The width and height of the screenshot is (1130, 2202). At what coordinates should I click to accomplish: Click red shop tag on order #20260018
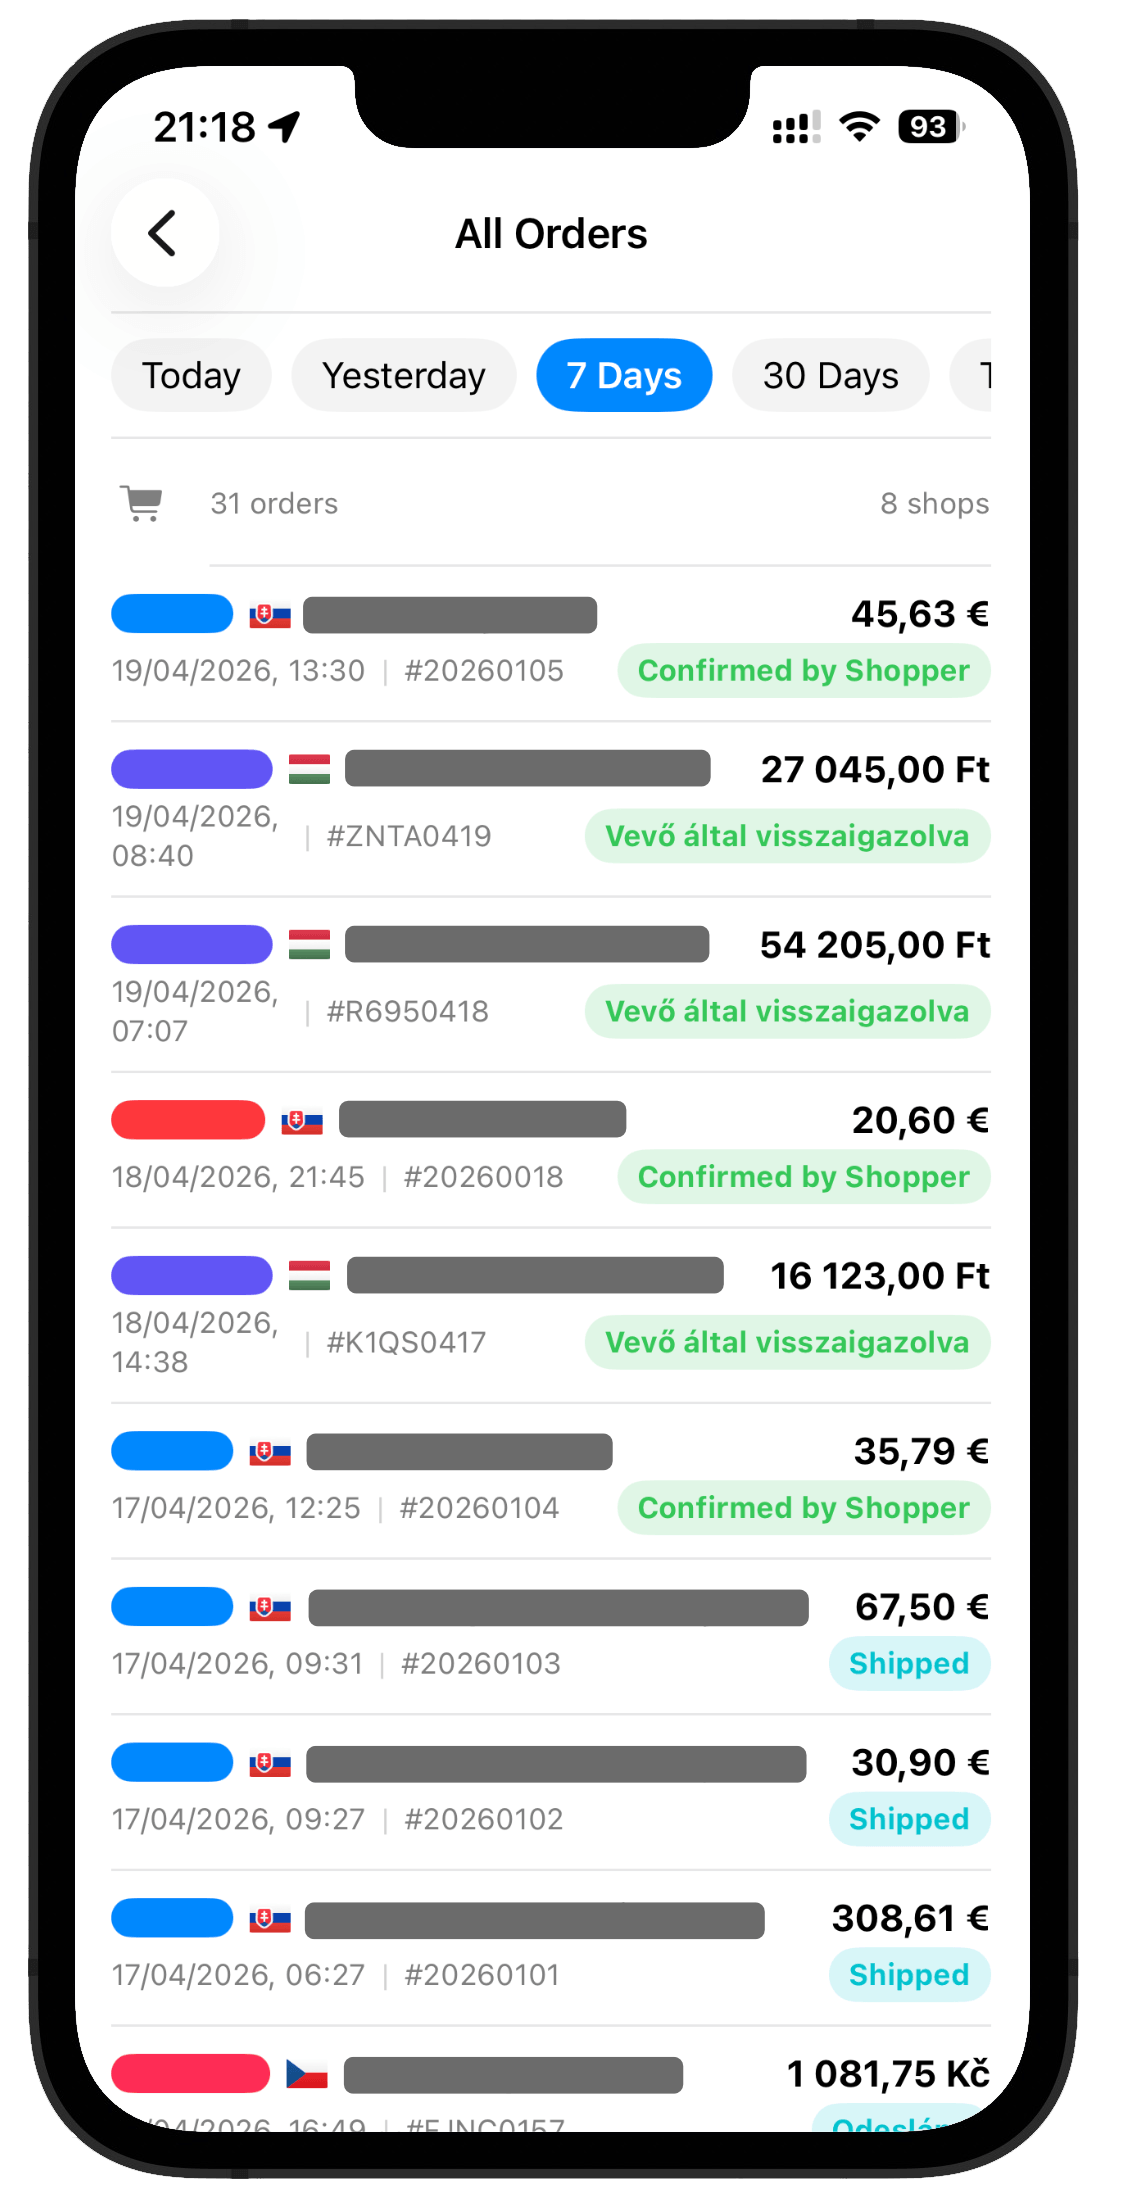[188, 1120]
